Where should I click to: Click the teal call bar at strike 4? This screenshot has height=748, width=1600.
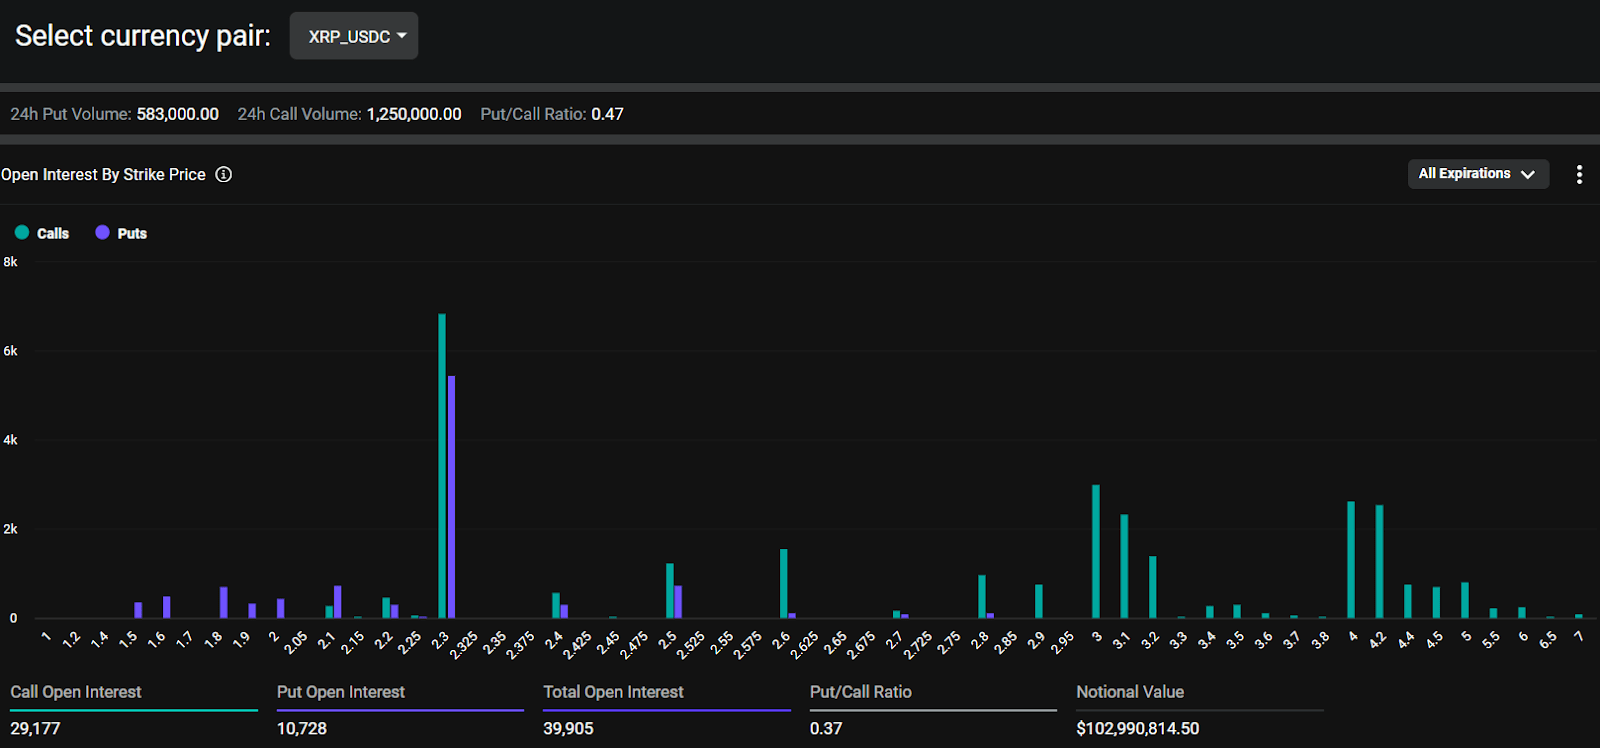[1351, 560]
